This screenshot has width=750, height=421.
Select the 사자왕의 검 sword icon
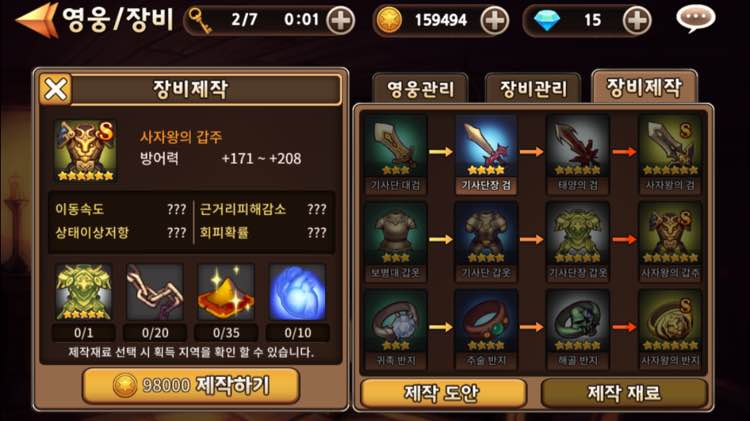(x=670, y=154)
